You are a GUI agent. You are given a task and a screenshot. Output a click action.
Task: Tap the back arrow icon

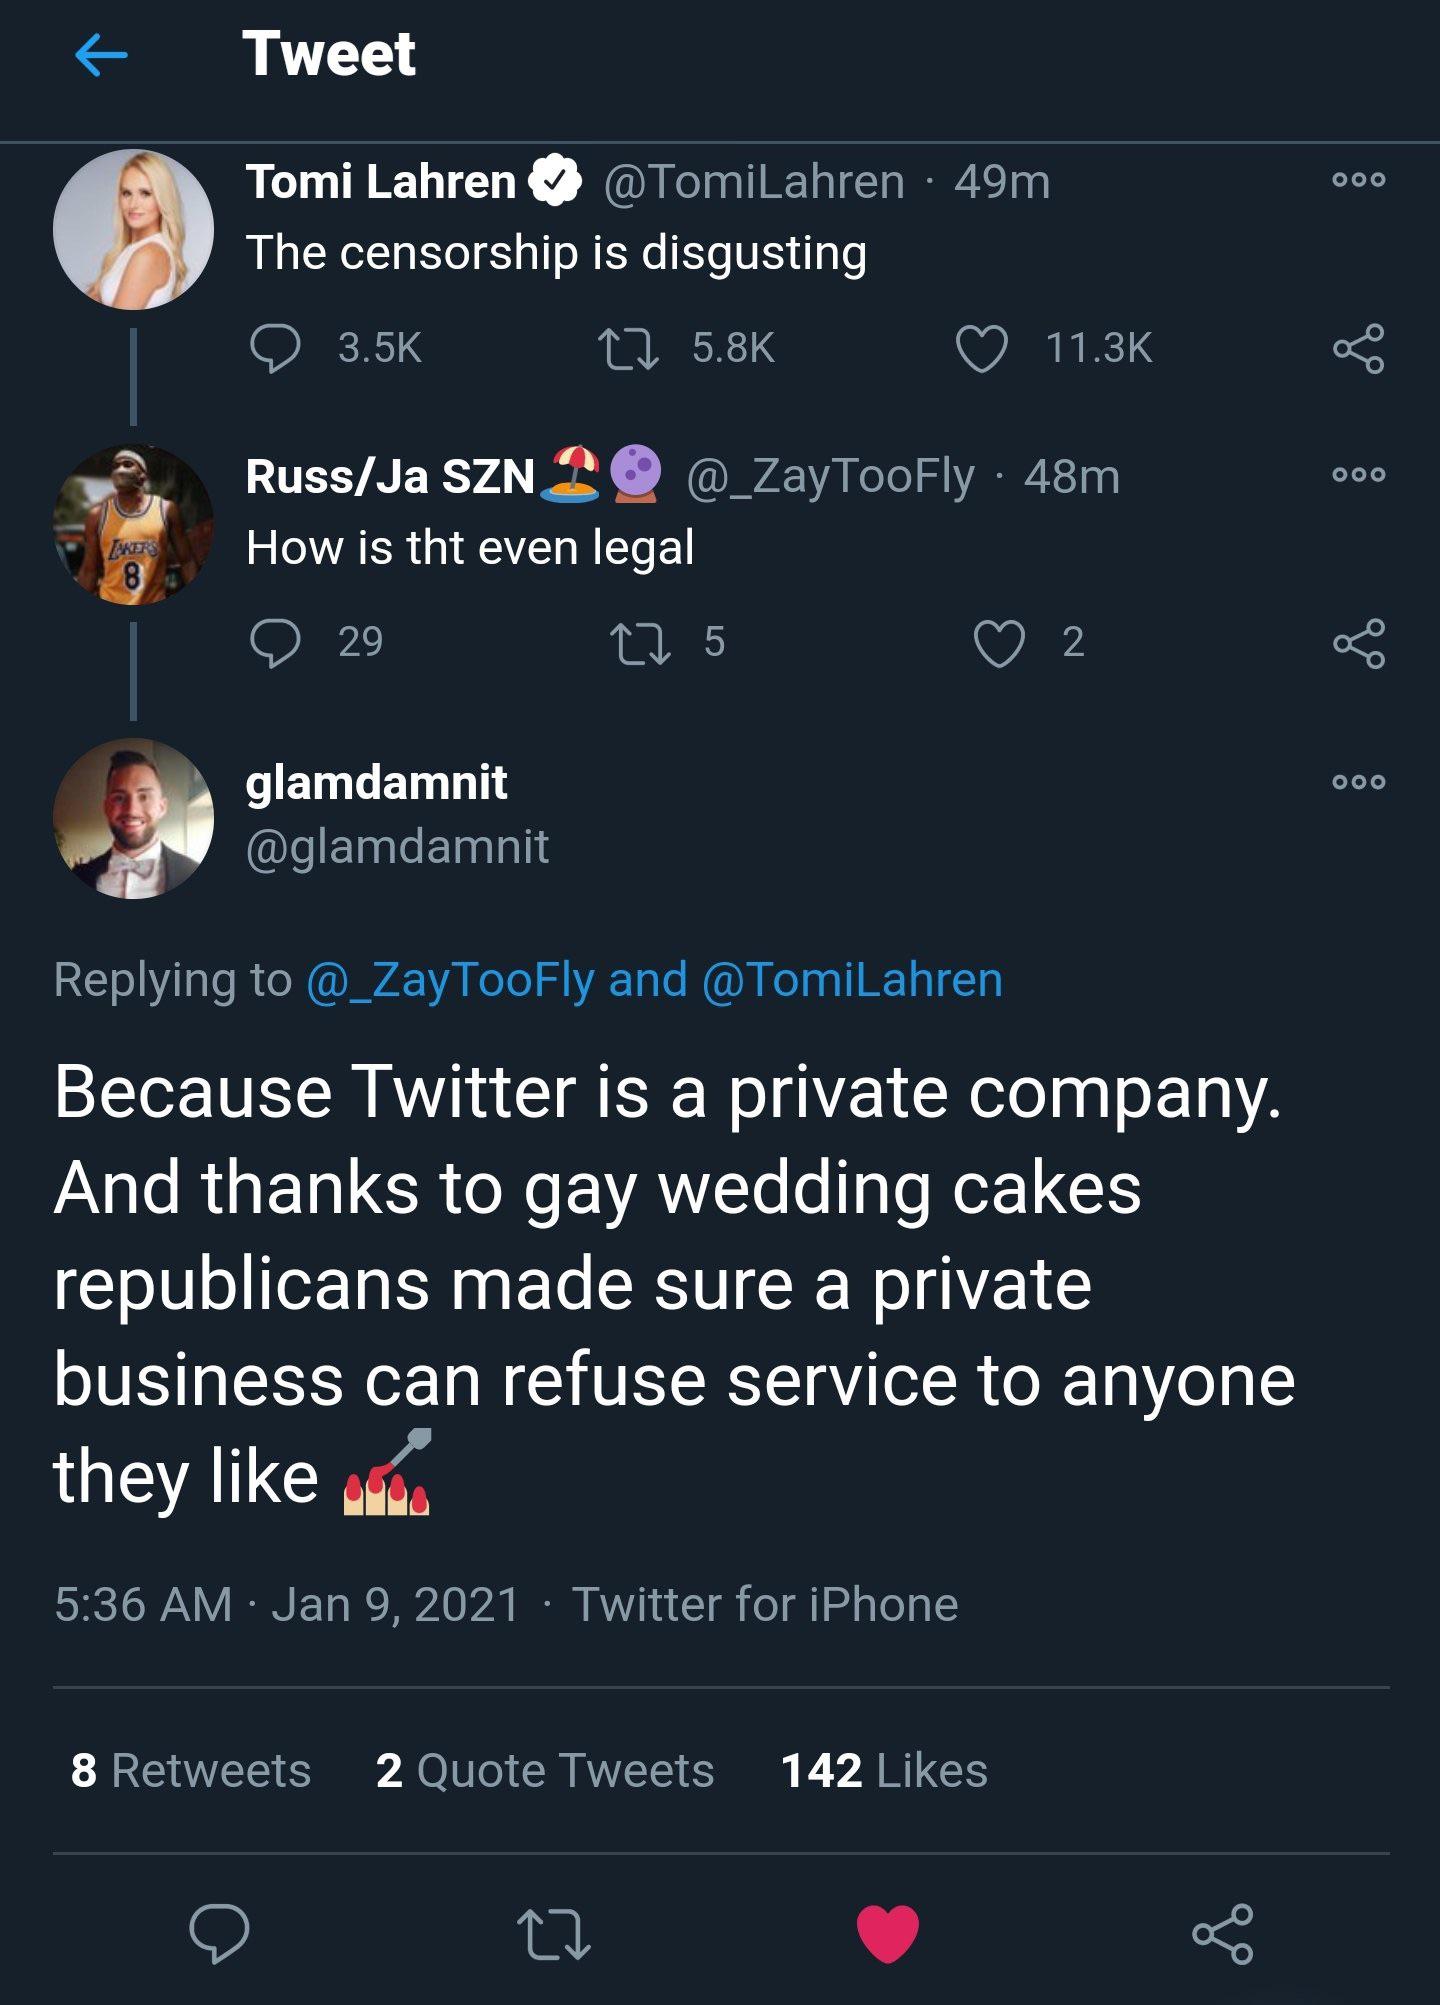pyautogui.click(x=101, y=55)
